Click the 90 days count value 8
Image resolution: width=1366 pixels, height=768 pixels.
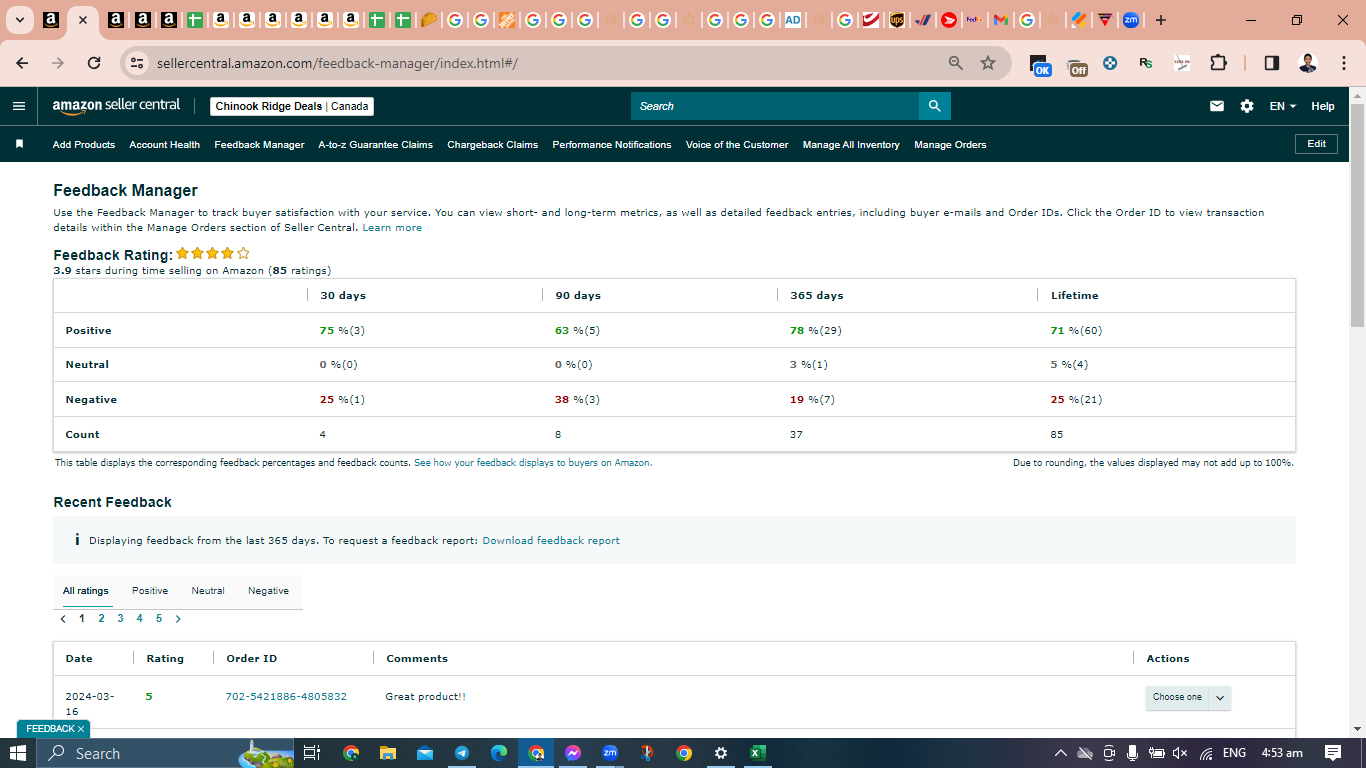[x=558, y=435]
